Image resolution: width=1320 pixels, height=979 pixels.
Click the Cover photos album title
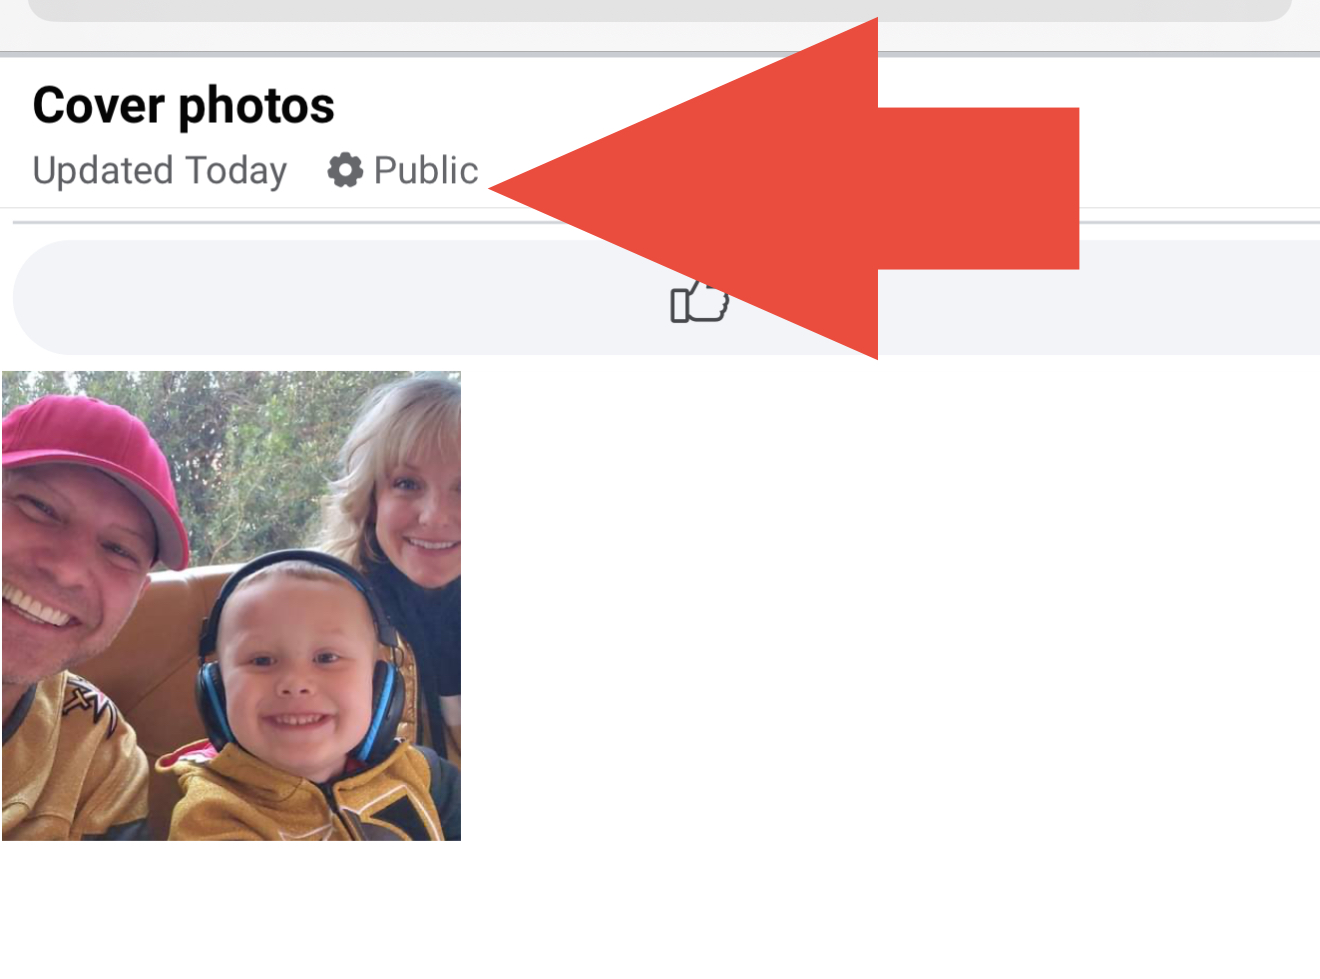click(184, 105)
